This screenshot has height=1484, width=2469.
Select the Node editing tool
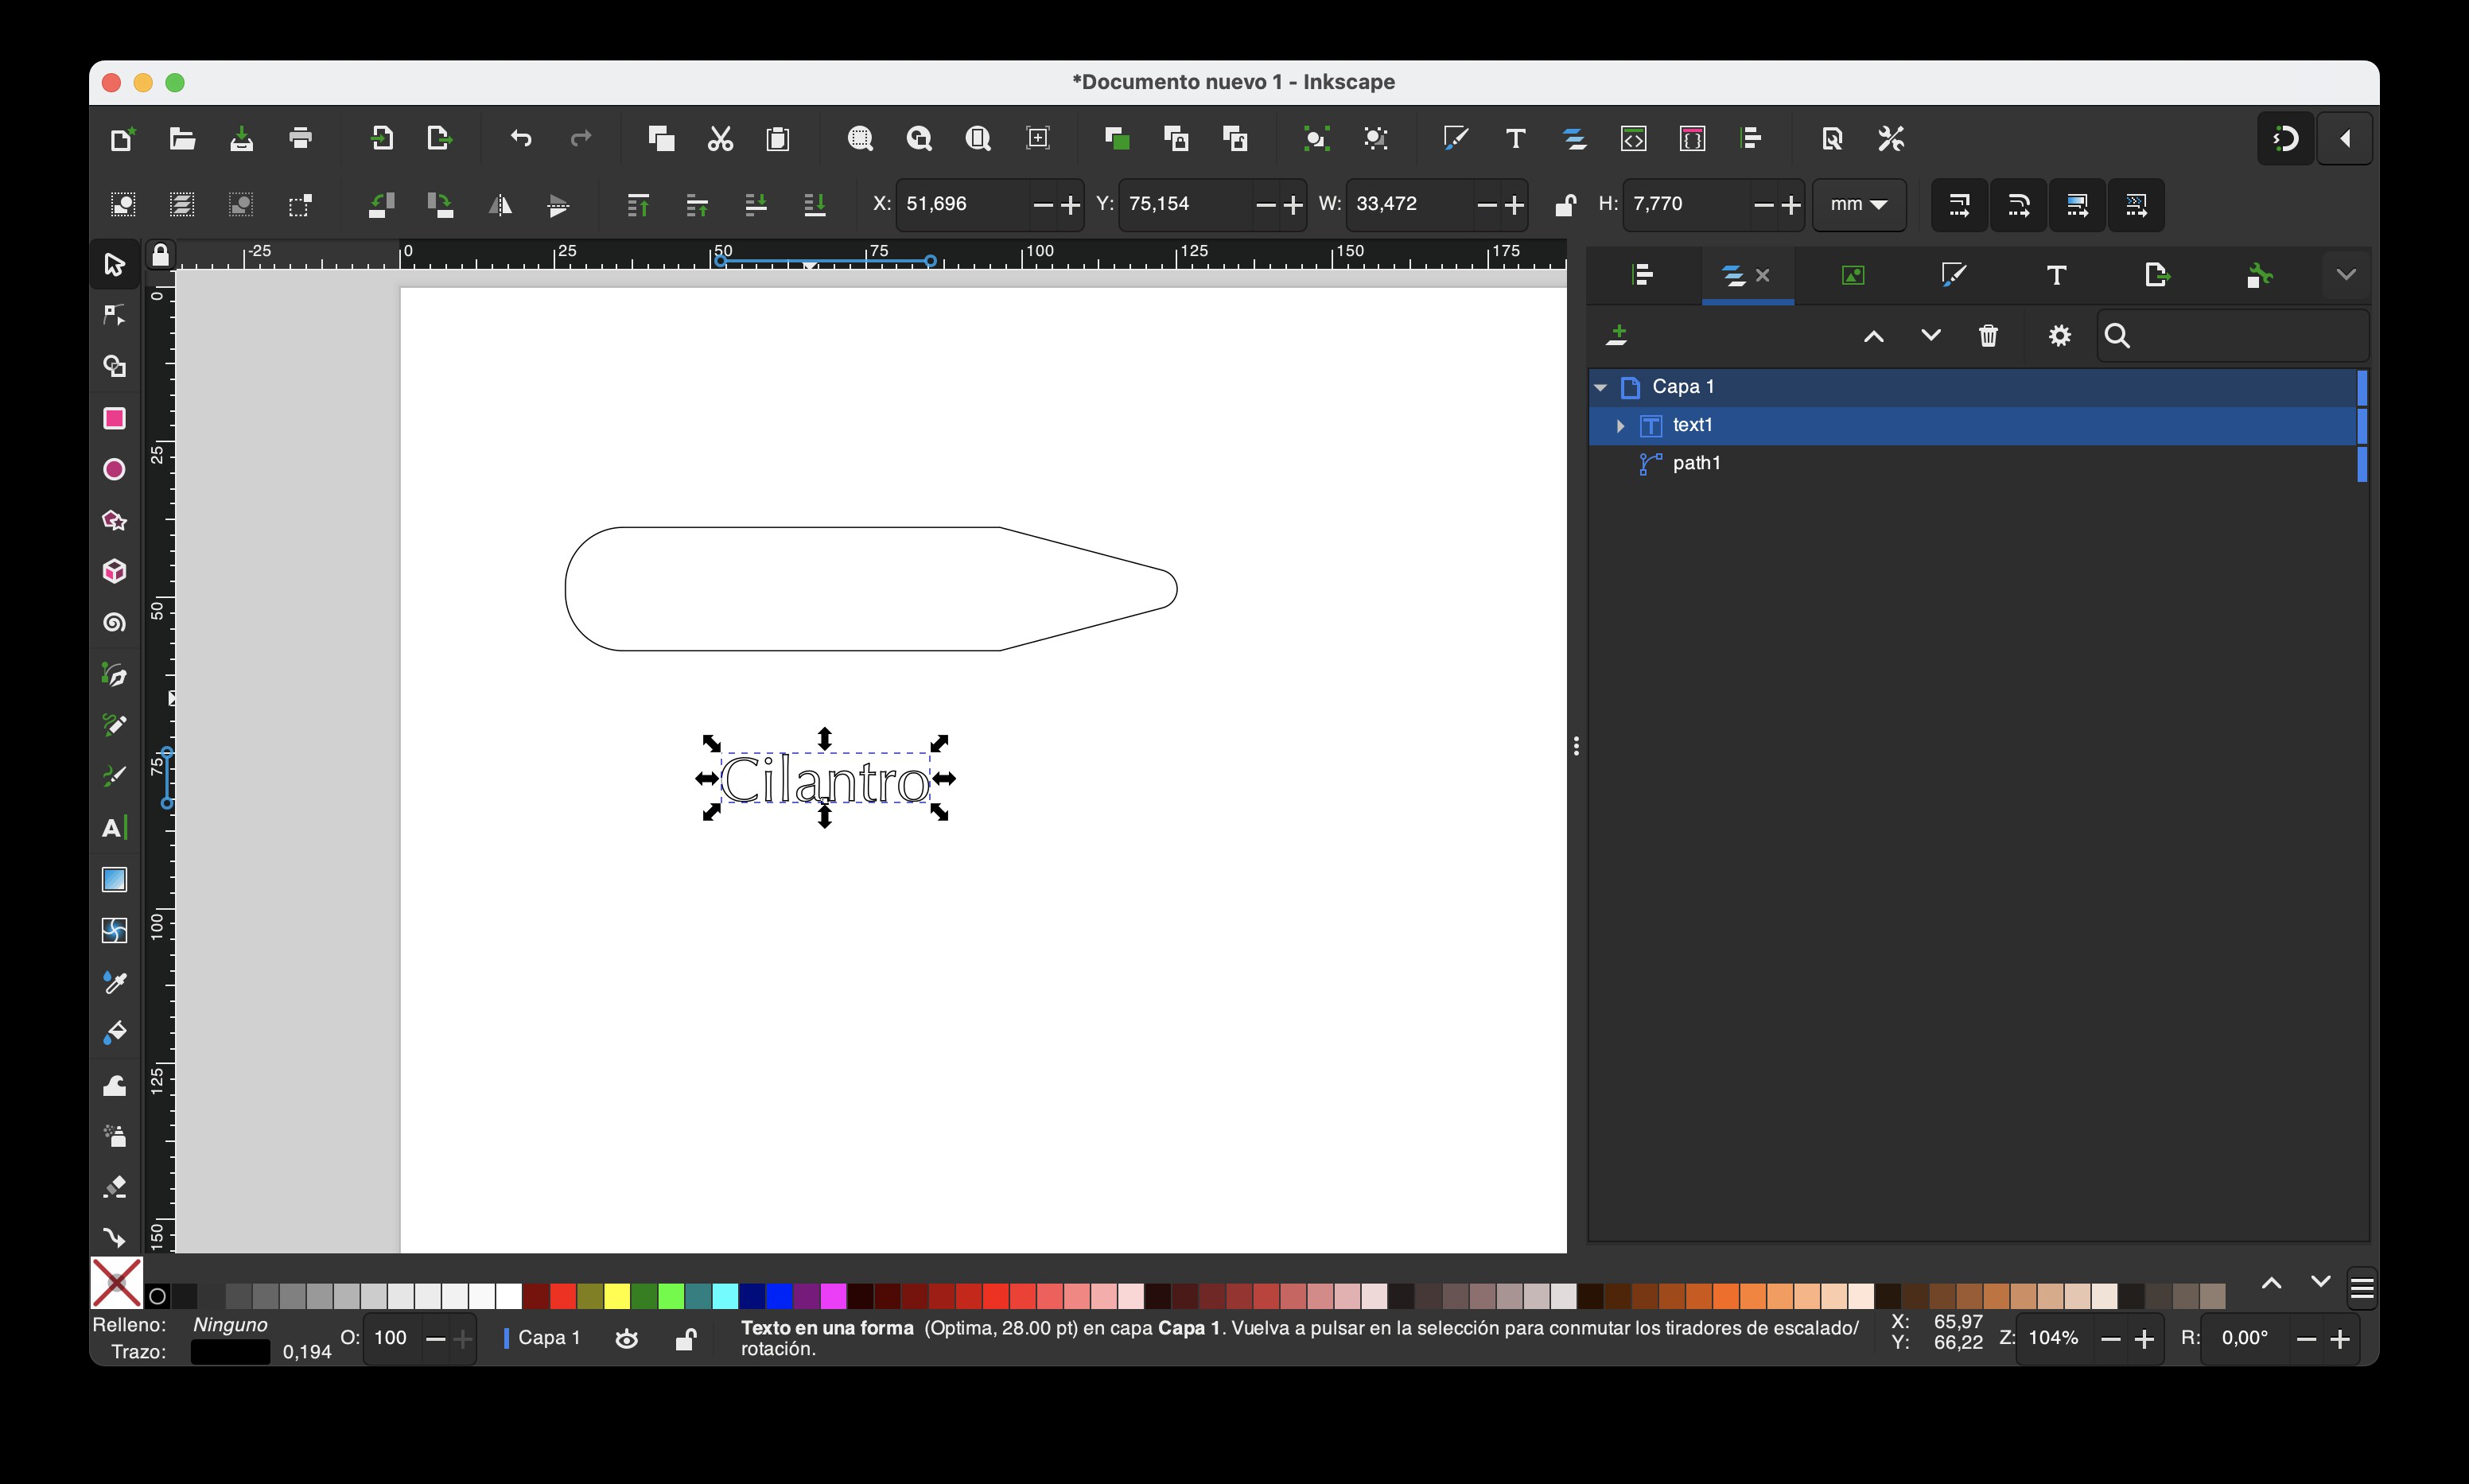pos(114,315)
